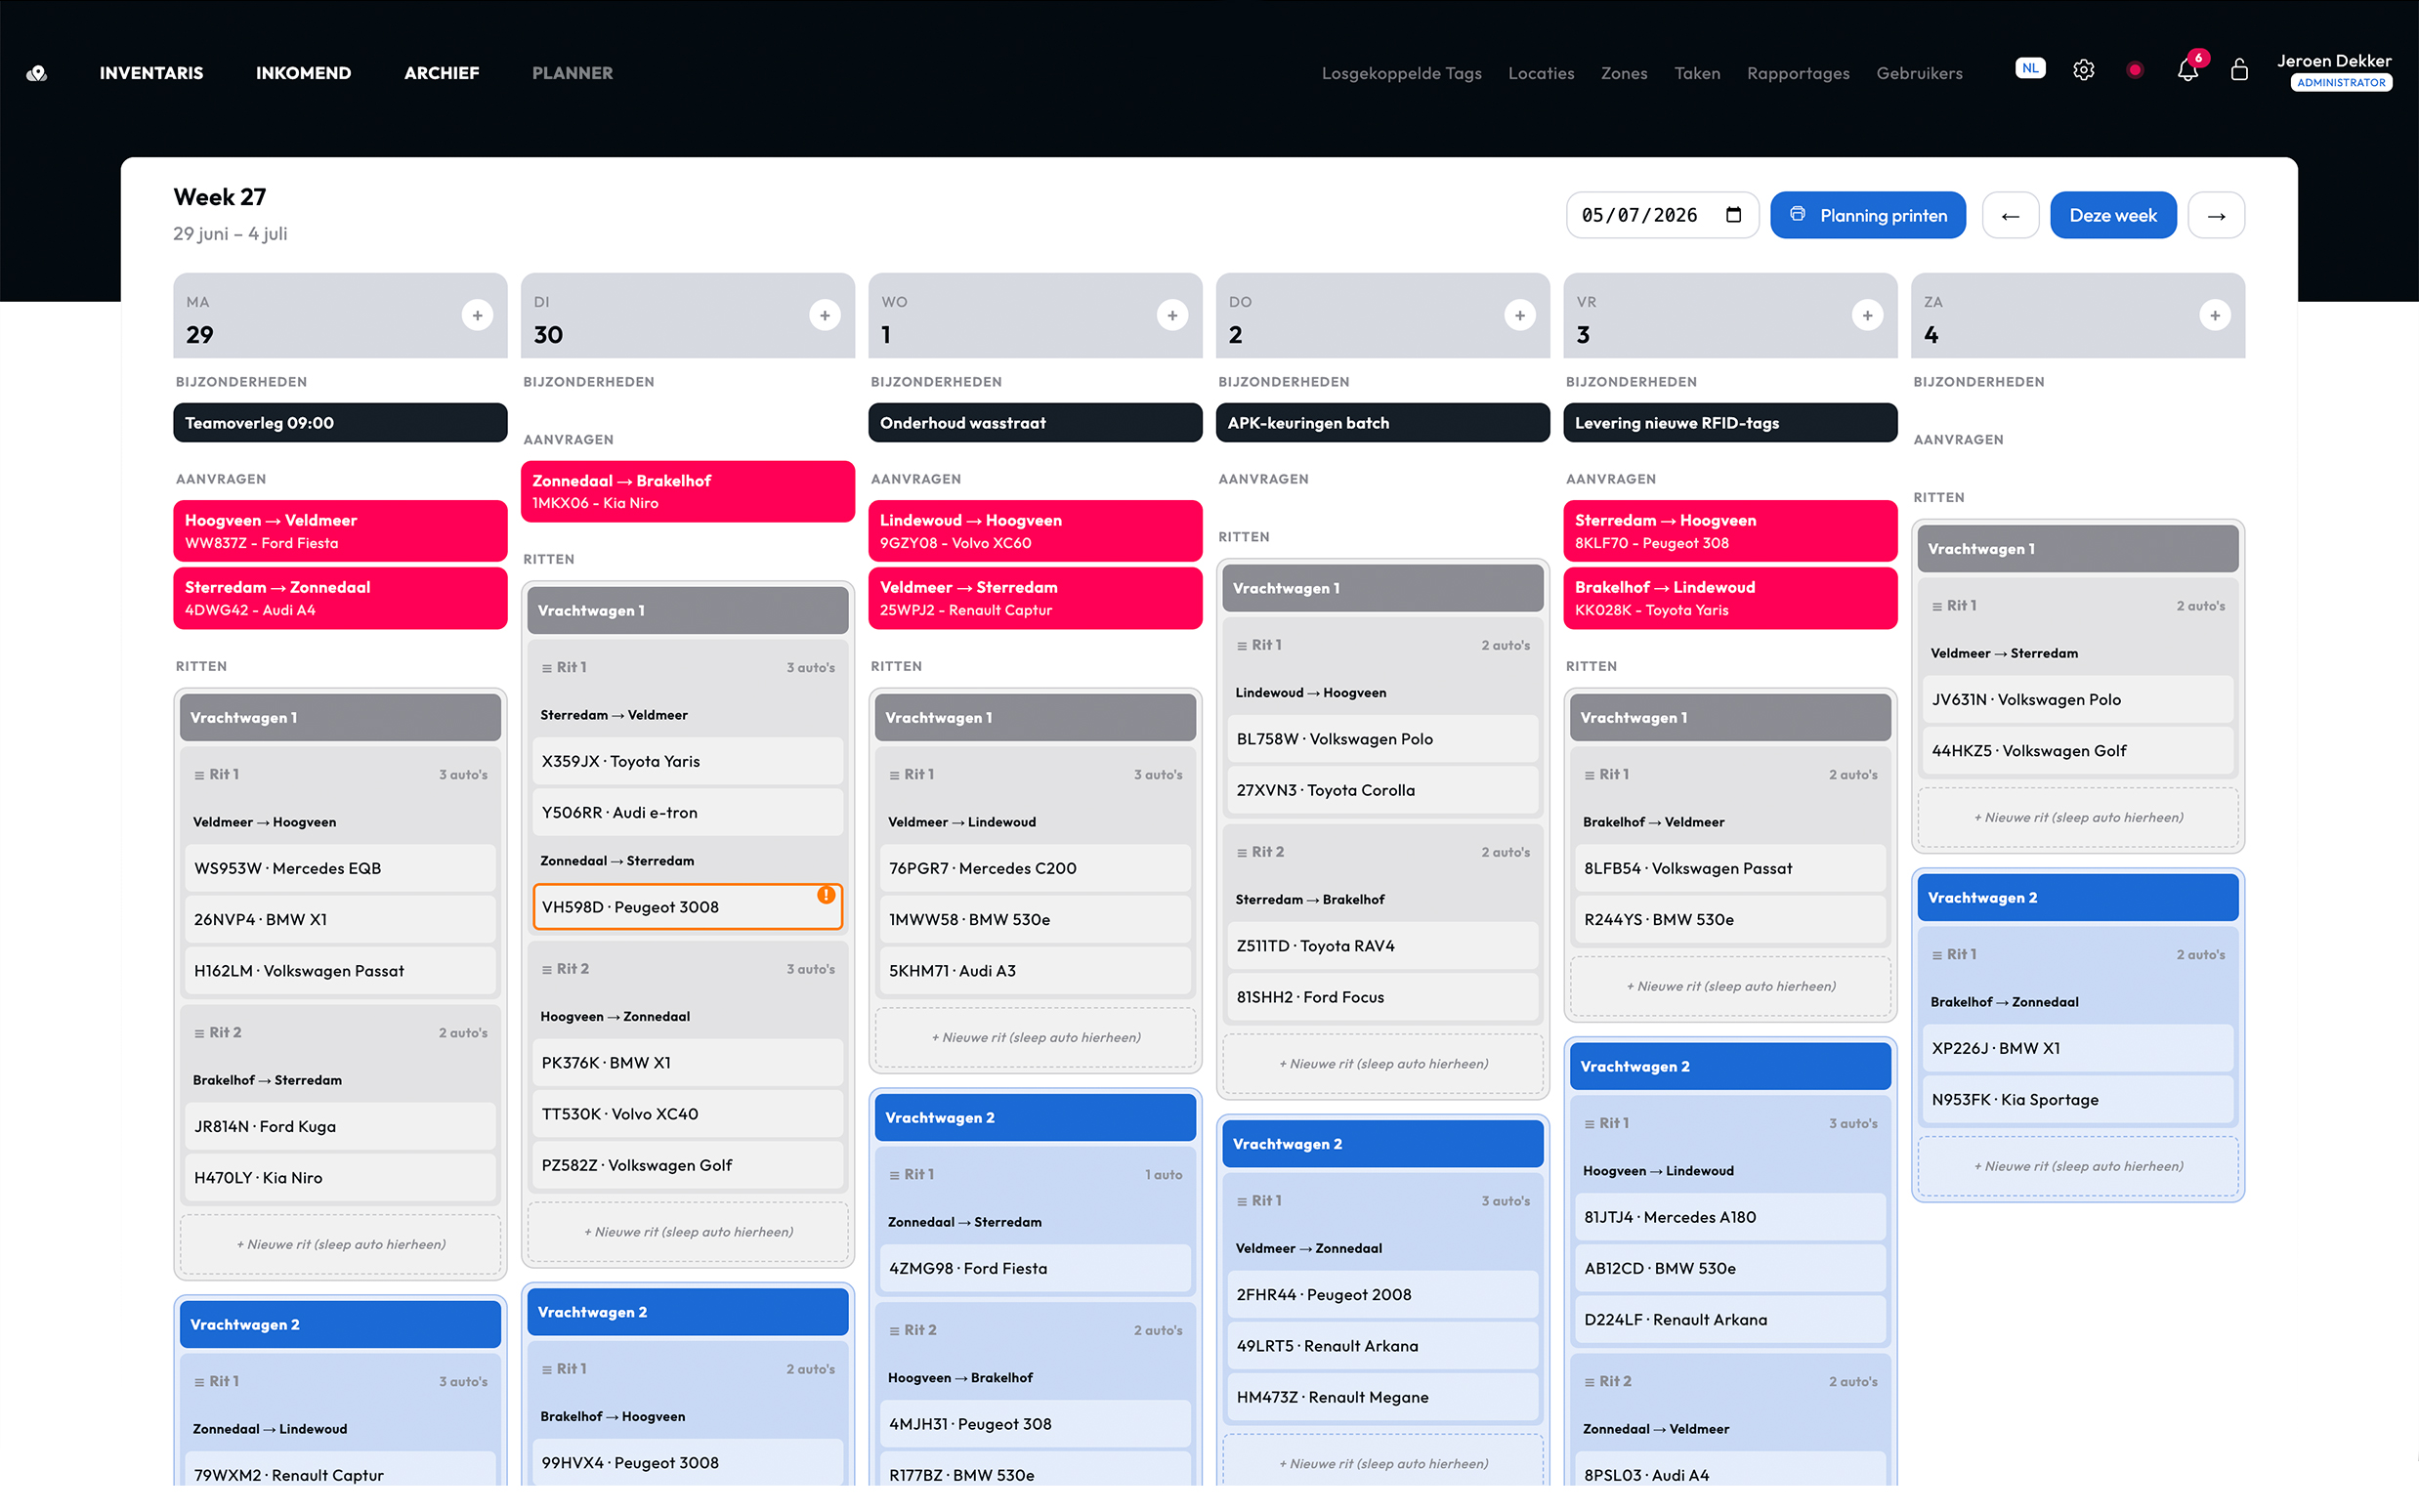Viewport: 2419px width, 1512px height.
Task: Click the red record status indicator
Action: [x=2135, y=70]
